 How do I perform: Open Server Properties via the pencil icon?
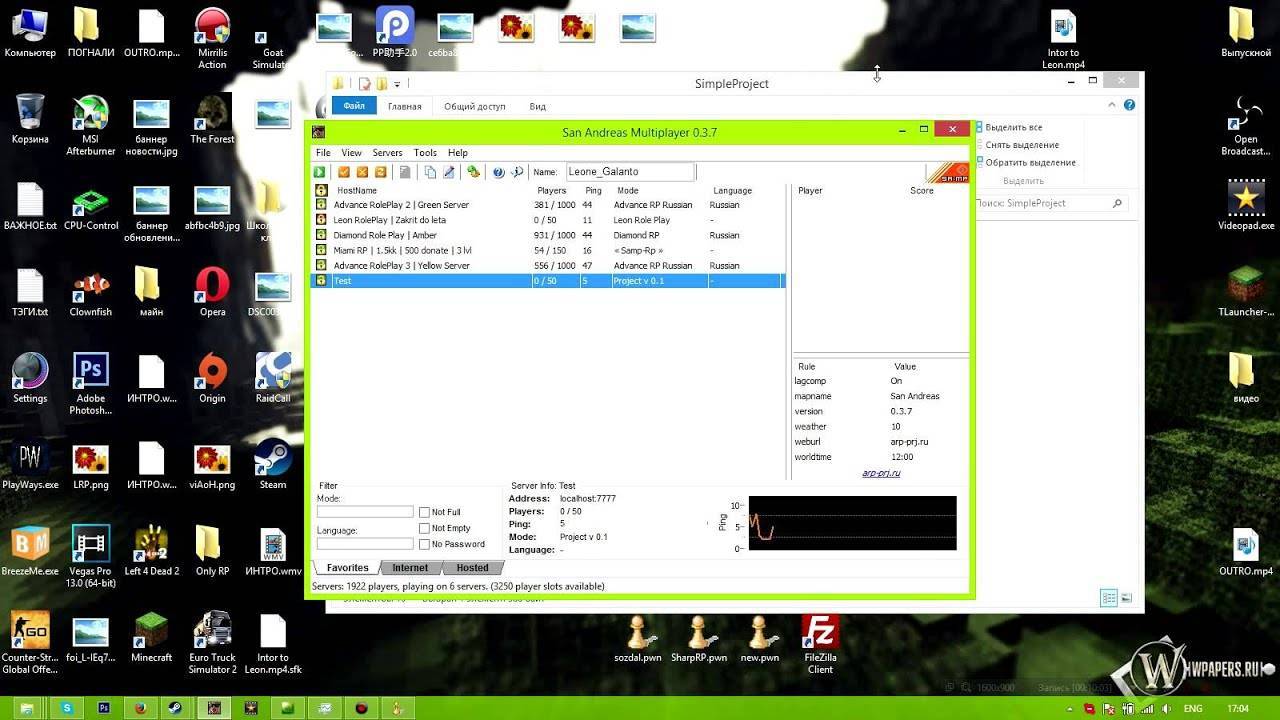449,172
